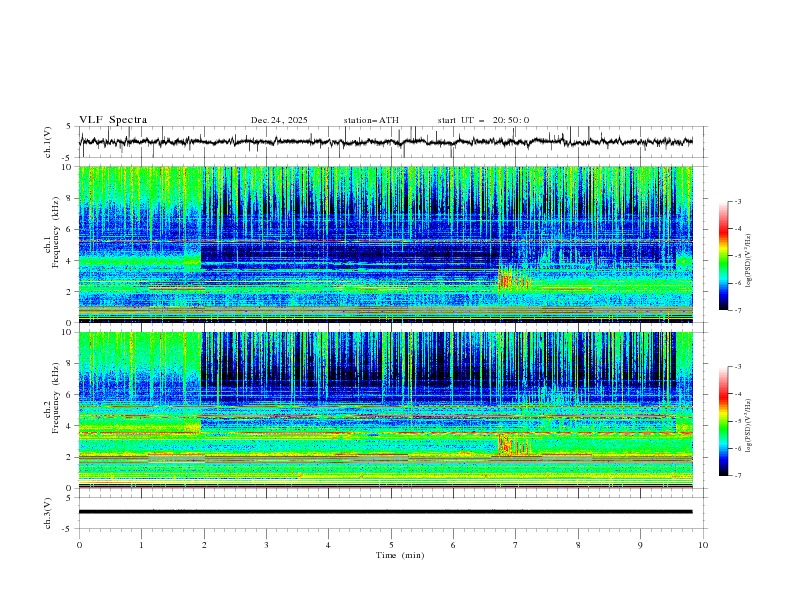
Task: Click the thick black ch.3 voltage trace
Action: (x=386, y=512)
